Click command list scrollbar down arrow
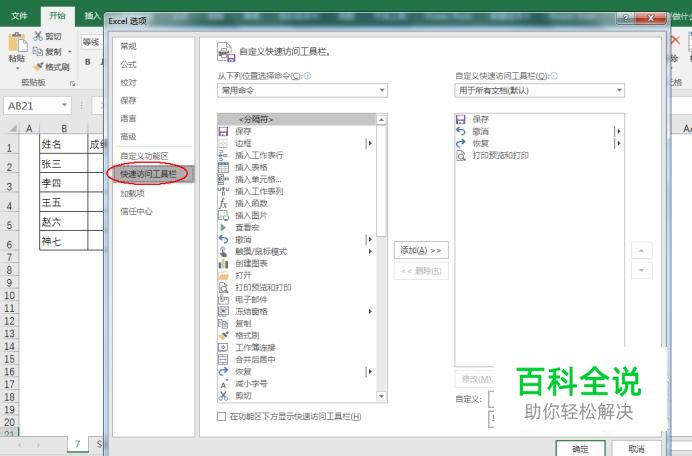692x456 pixels. [x=382, y=396]
